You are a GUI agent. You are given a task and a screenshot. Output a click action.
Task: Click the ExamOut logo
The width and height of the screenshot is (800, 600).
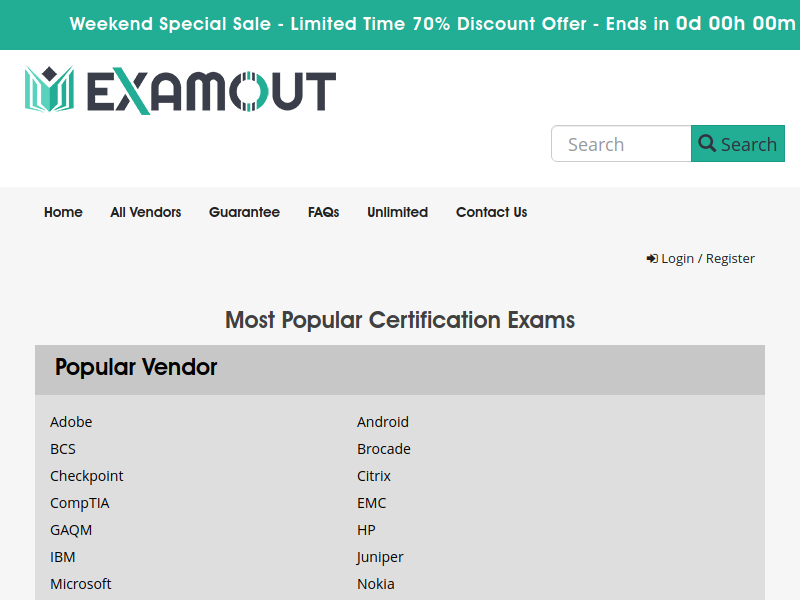coord(180,90)
